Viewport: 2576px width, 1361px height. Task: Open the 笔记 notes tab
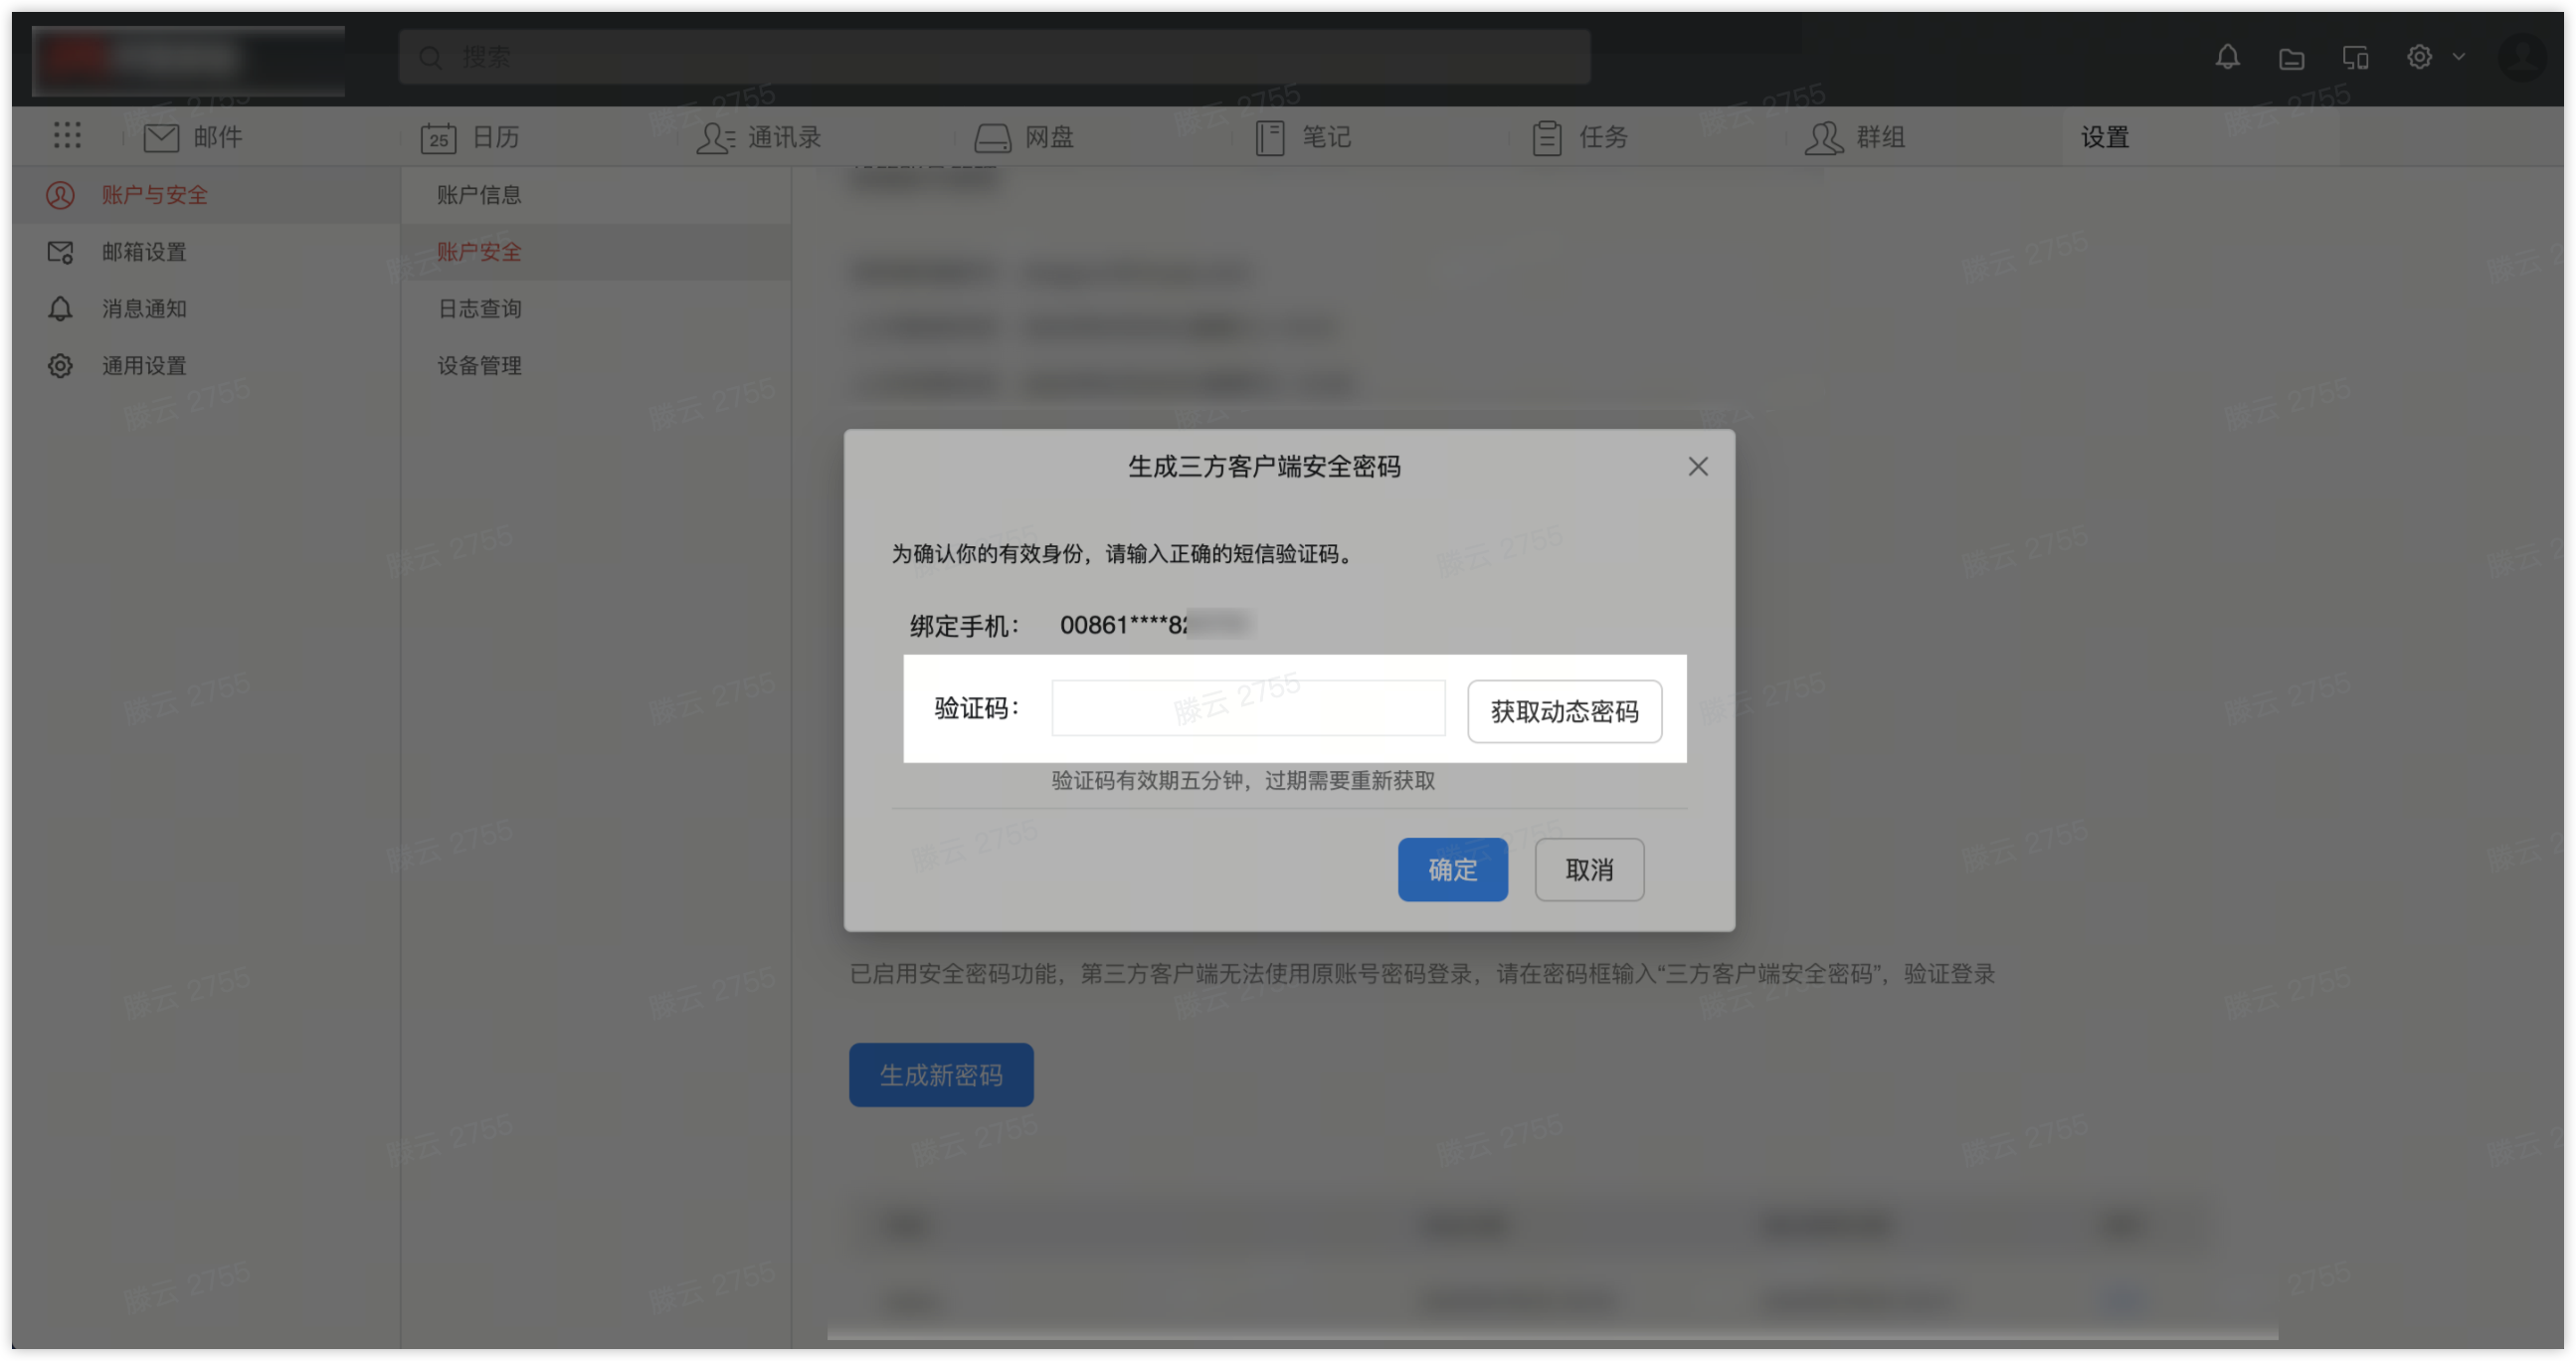click(1303, 137)
